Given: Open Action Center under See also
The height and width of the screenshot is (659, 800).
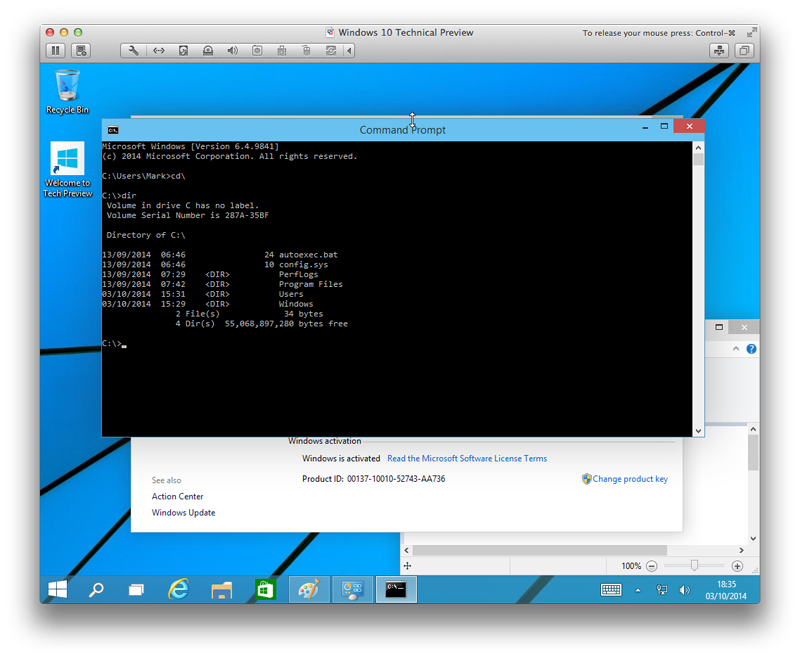Looking at the screenshot, I should tap(177, 496).
